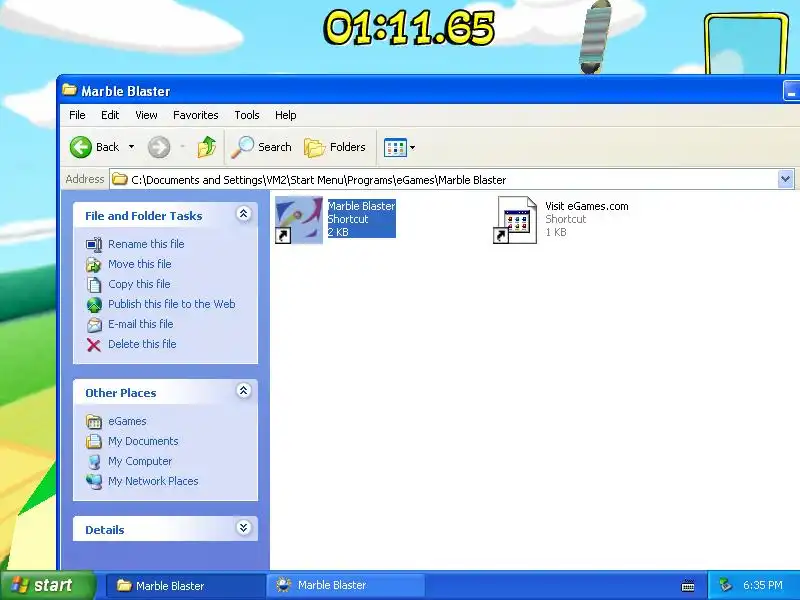The width and height of the screenshot is (800, 600).
Task: Click the Visit eGames.com file name
Action: (x=587, y=206)
